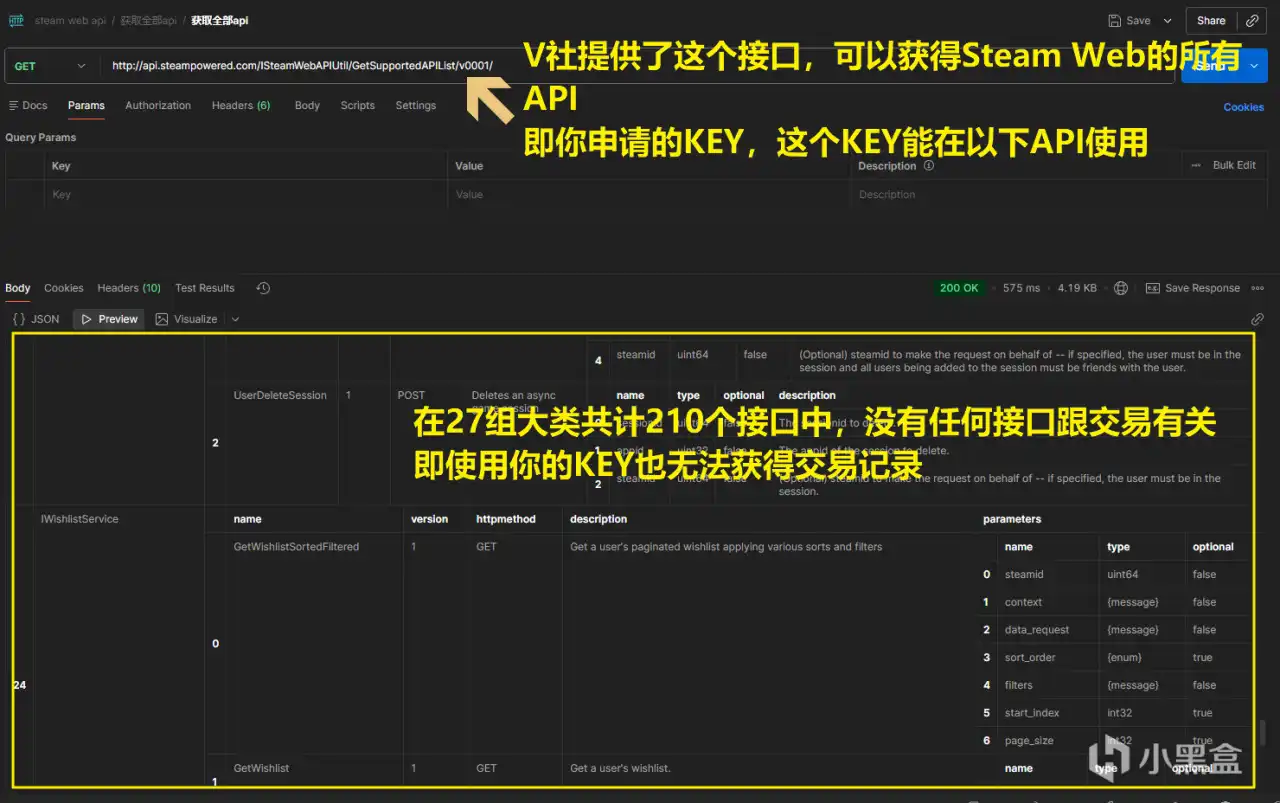Click the 200 OK status indicator
This screenshot has width=1280, height=803.
point(959,288)
